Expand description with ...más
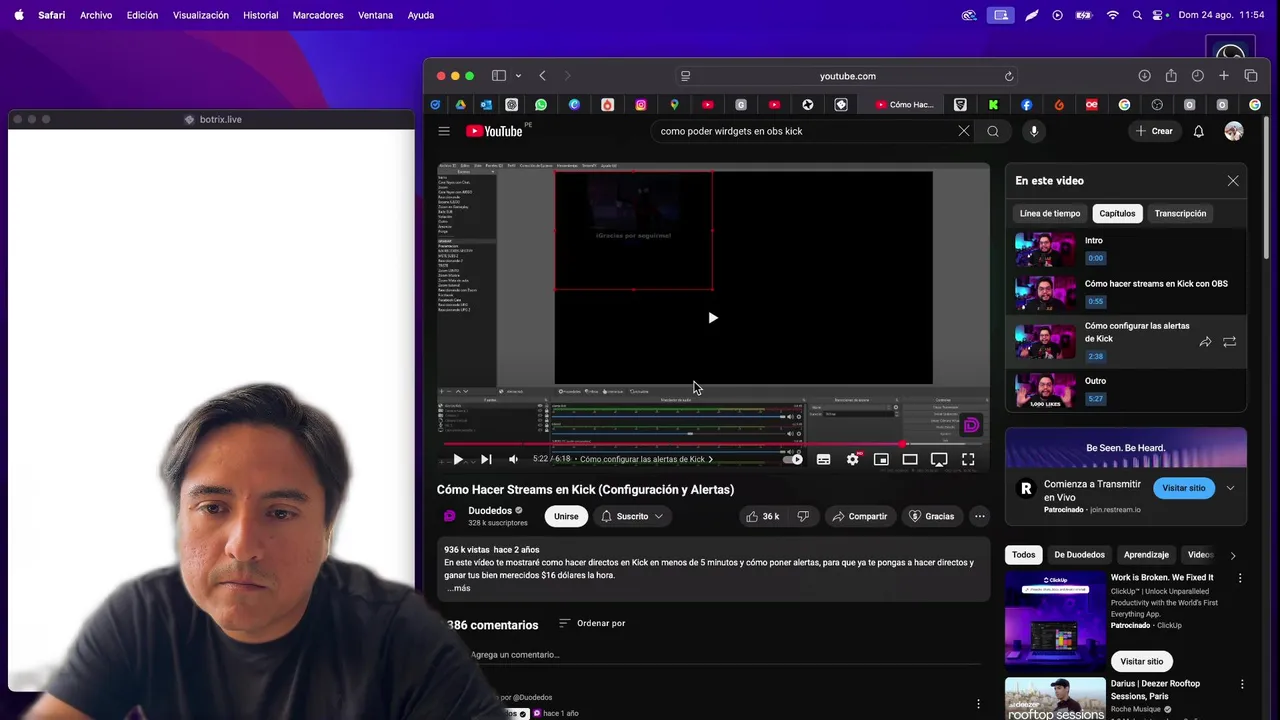1280x720 pixels. pos(458,588)
